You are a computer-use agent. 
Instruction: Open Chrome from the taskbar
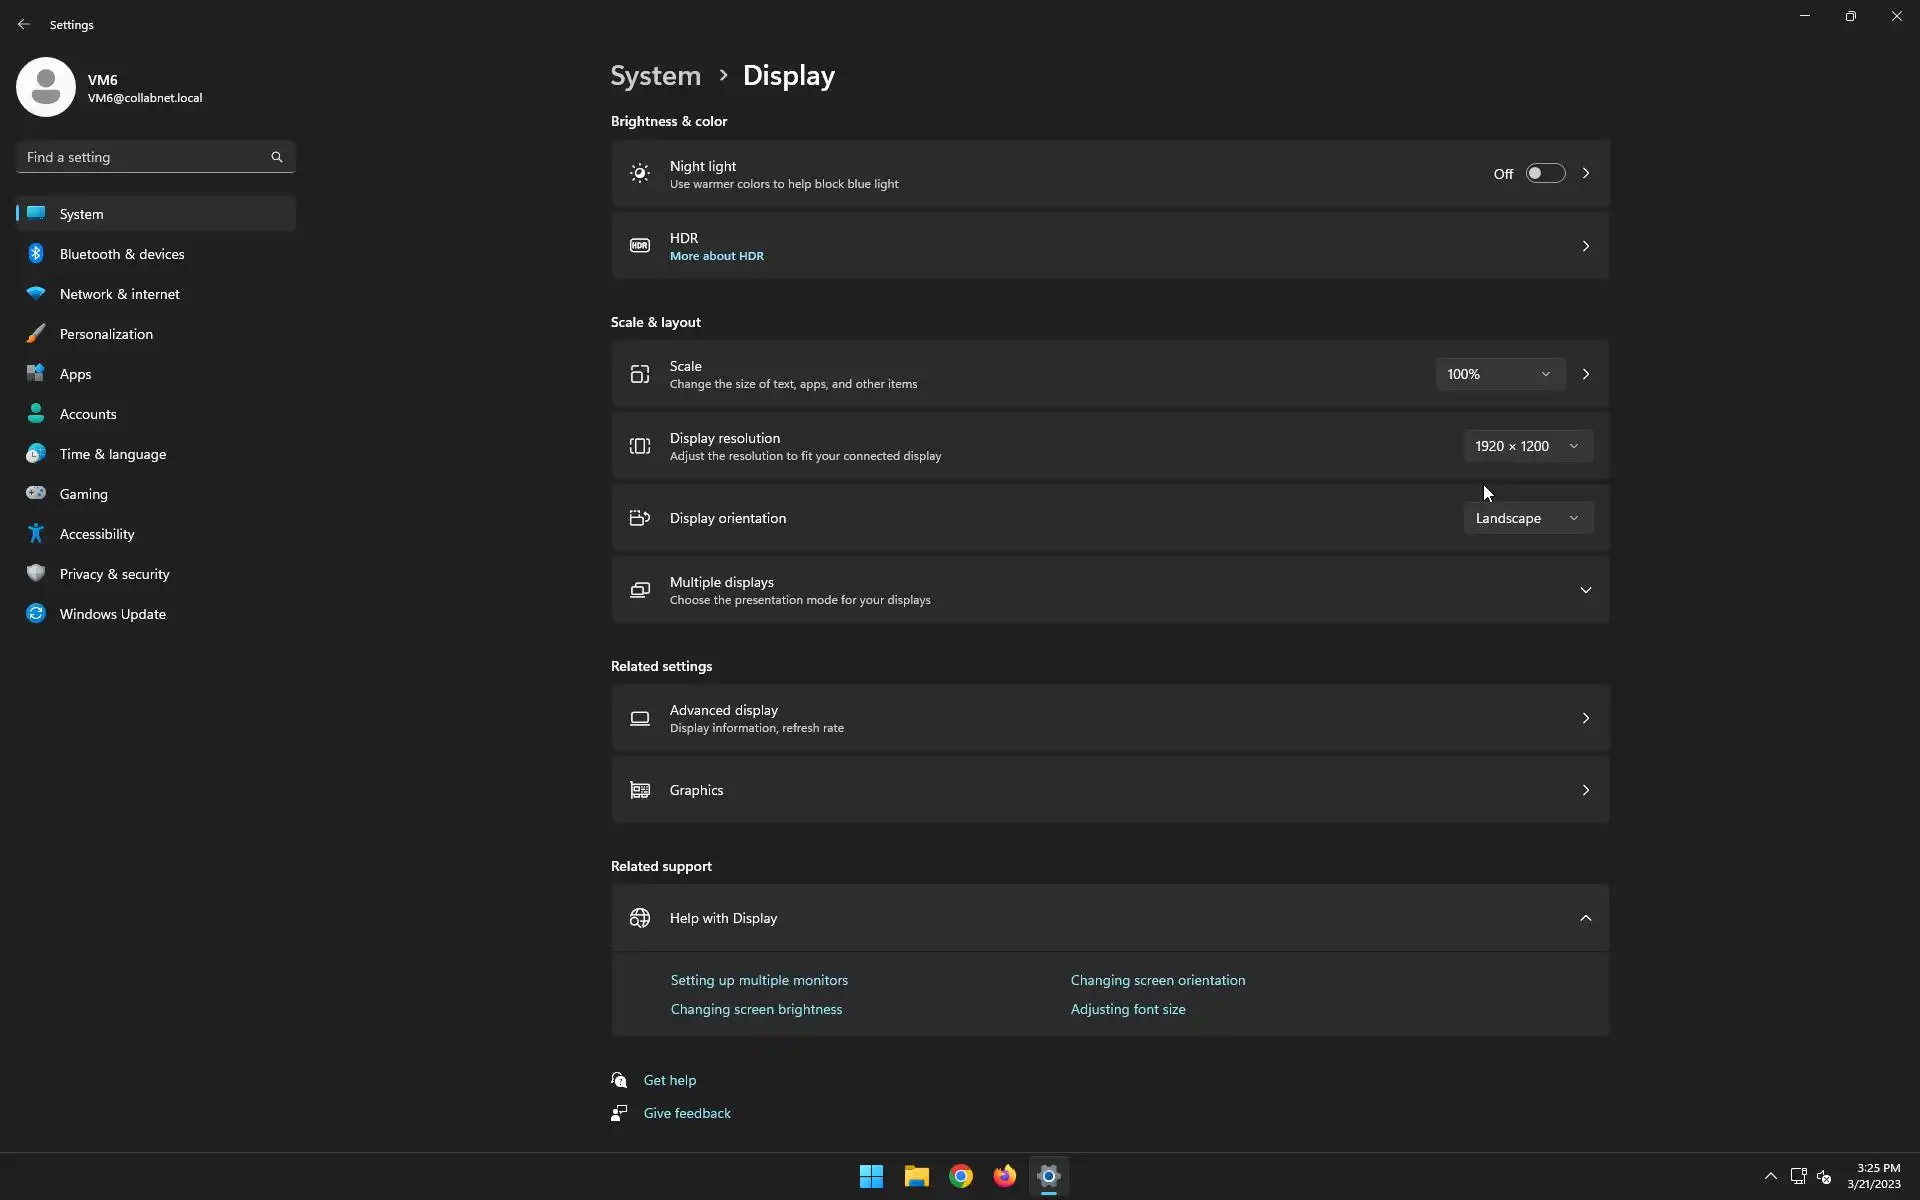click(960, 1176)
